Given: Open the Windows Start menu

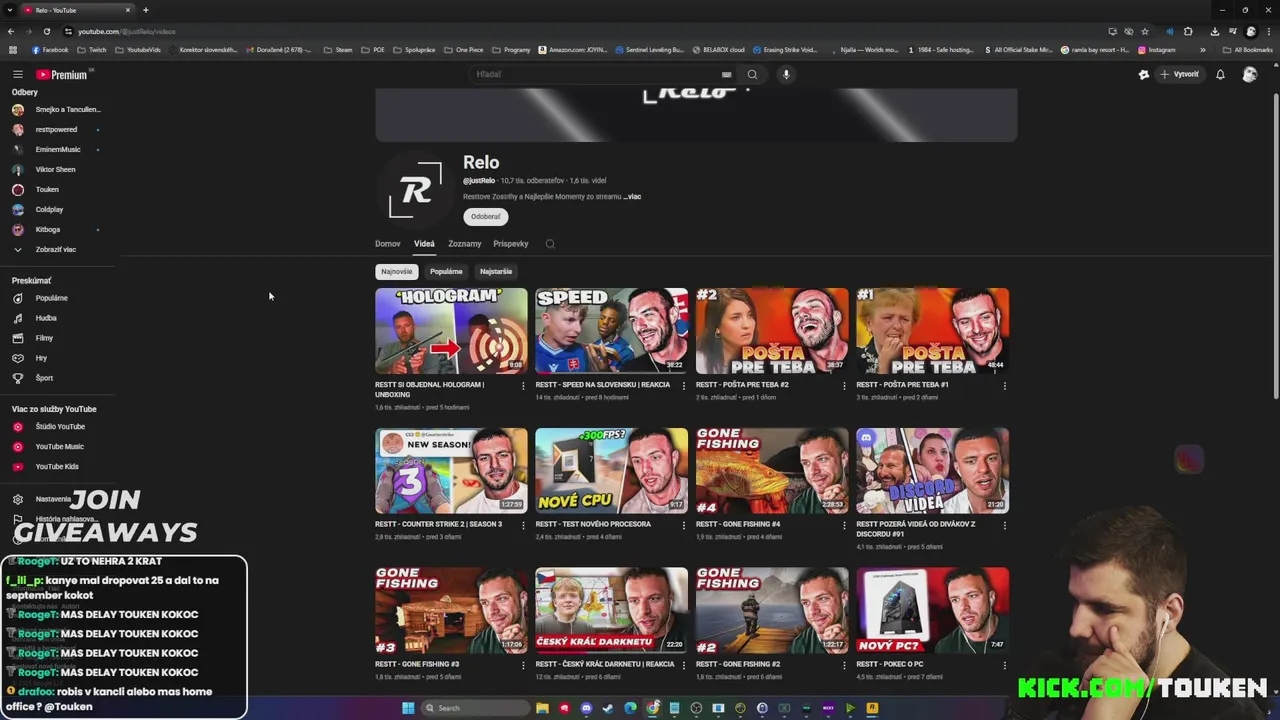Looking at the screenshot, I should 408,708.
